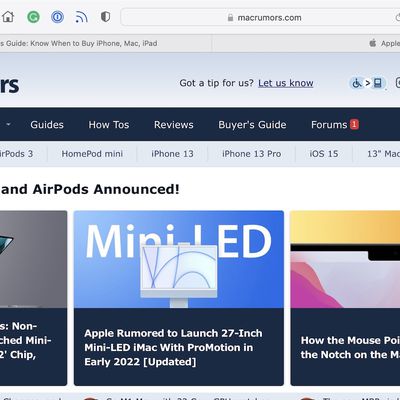The width and height of the screenshot is (400, 400).
Task: Switch to the Apple browser tab
Action: [307, 43]
